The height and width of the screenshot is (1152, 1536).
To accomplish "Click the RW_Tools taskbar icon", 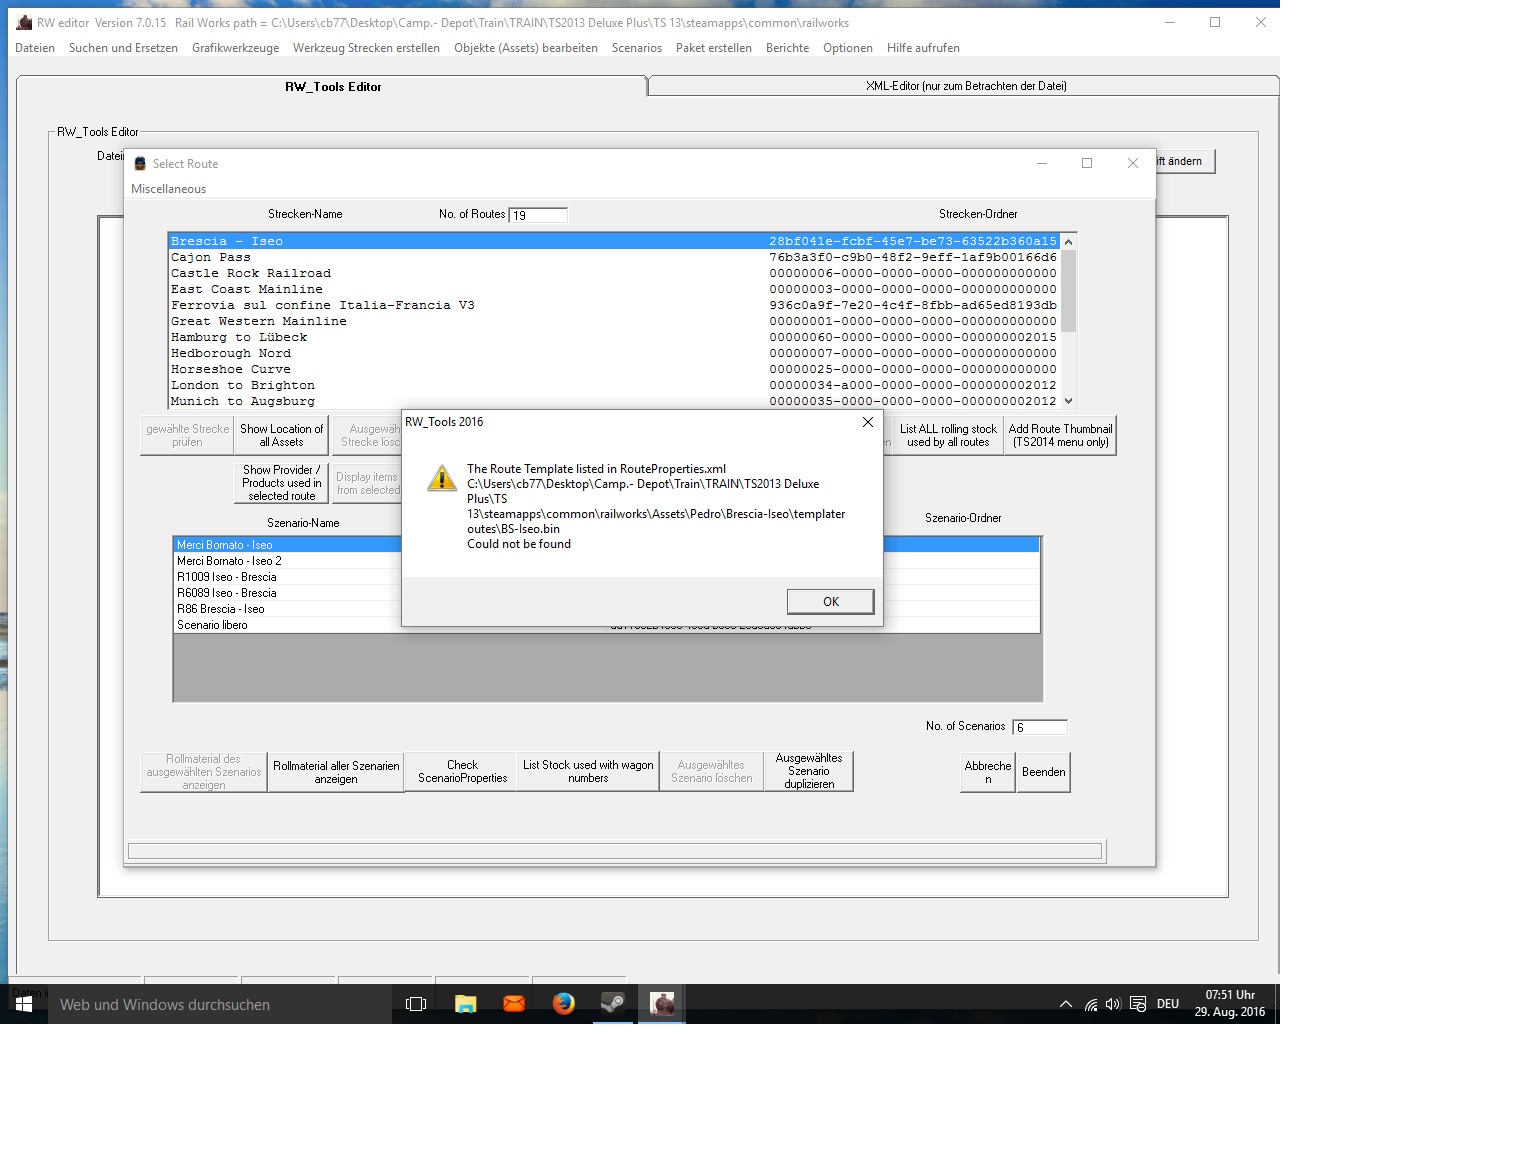I will pyautogui.click(x=661, y=1004).
